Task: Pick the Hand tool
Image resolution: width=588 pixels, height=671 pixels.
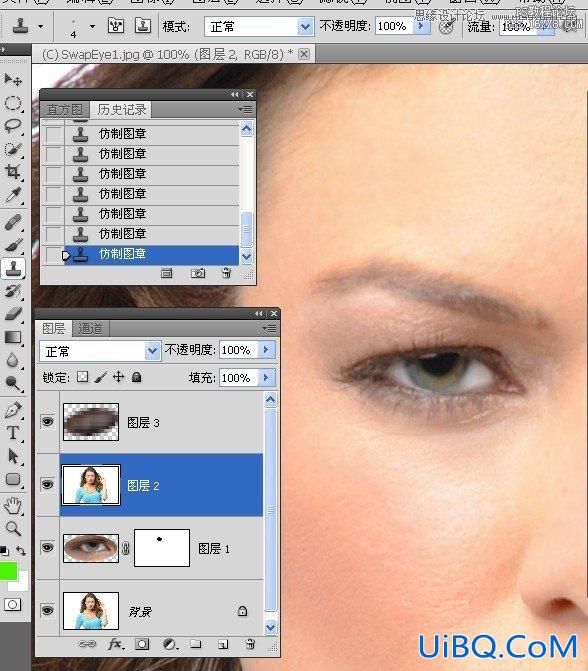Action: click(12, 506)
